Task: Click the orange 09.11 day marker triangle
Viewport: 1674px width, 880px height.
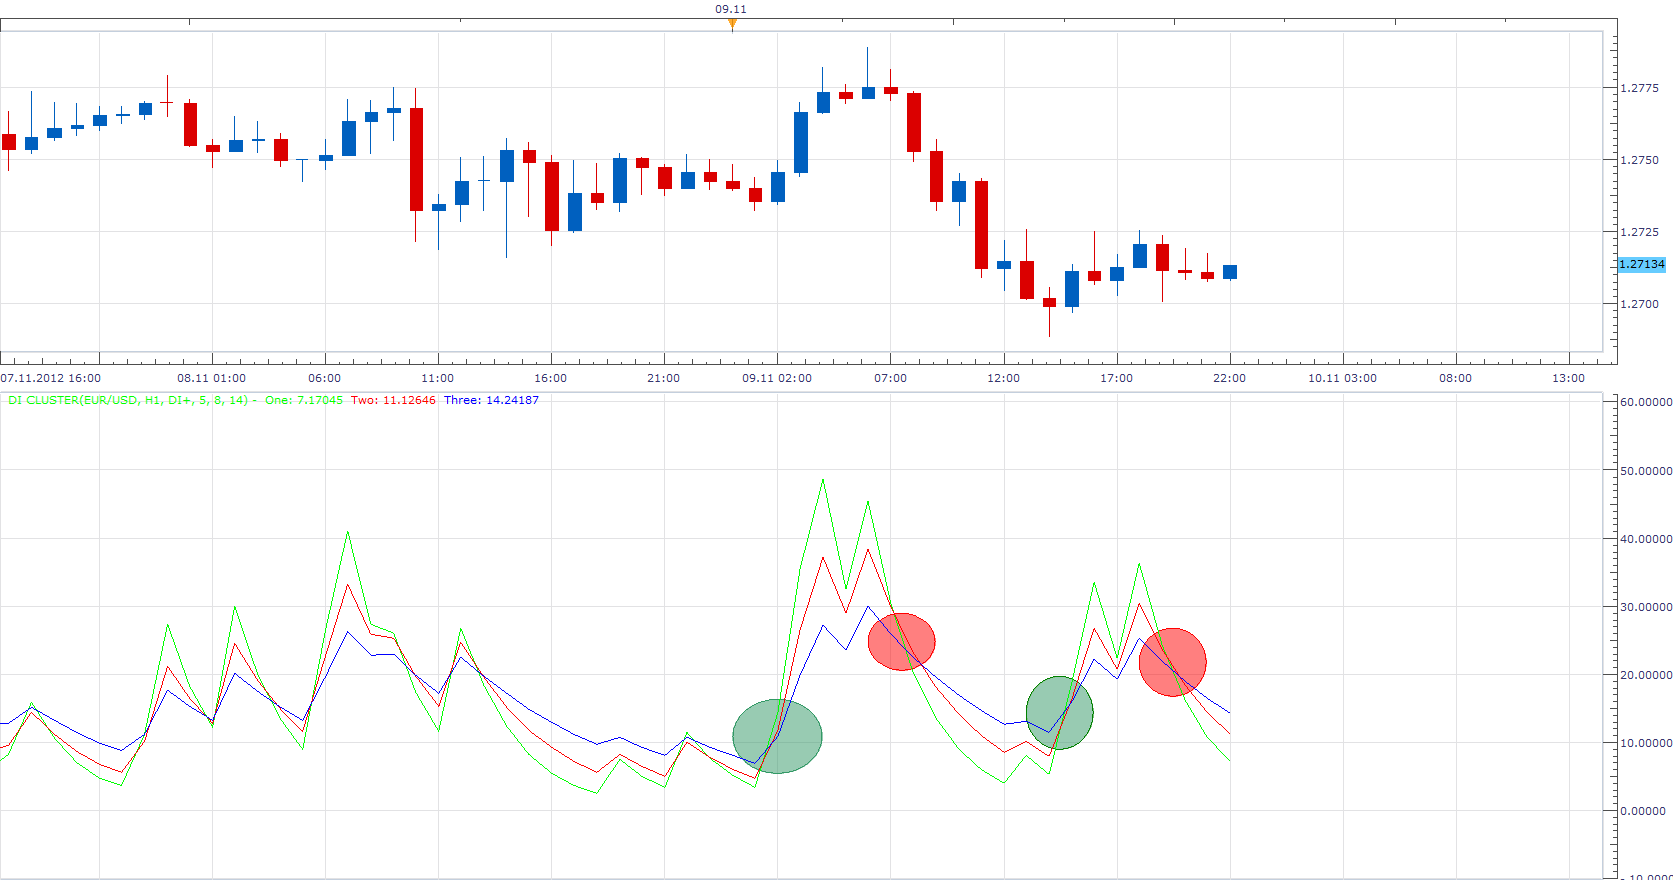Action: pyautogui.click(x=732, y=24)
